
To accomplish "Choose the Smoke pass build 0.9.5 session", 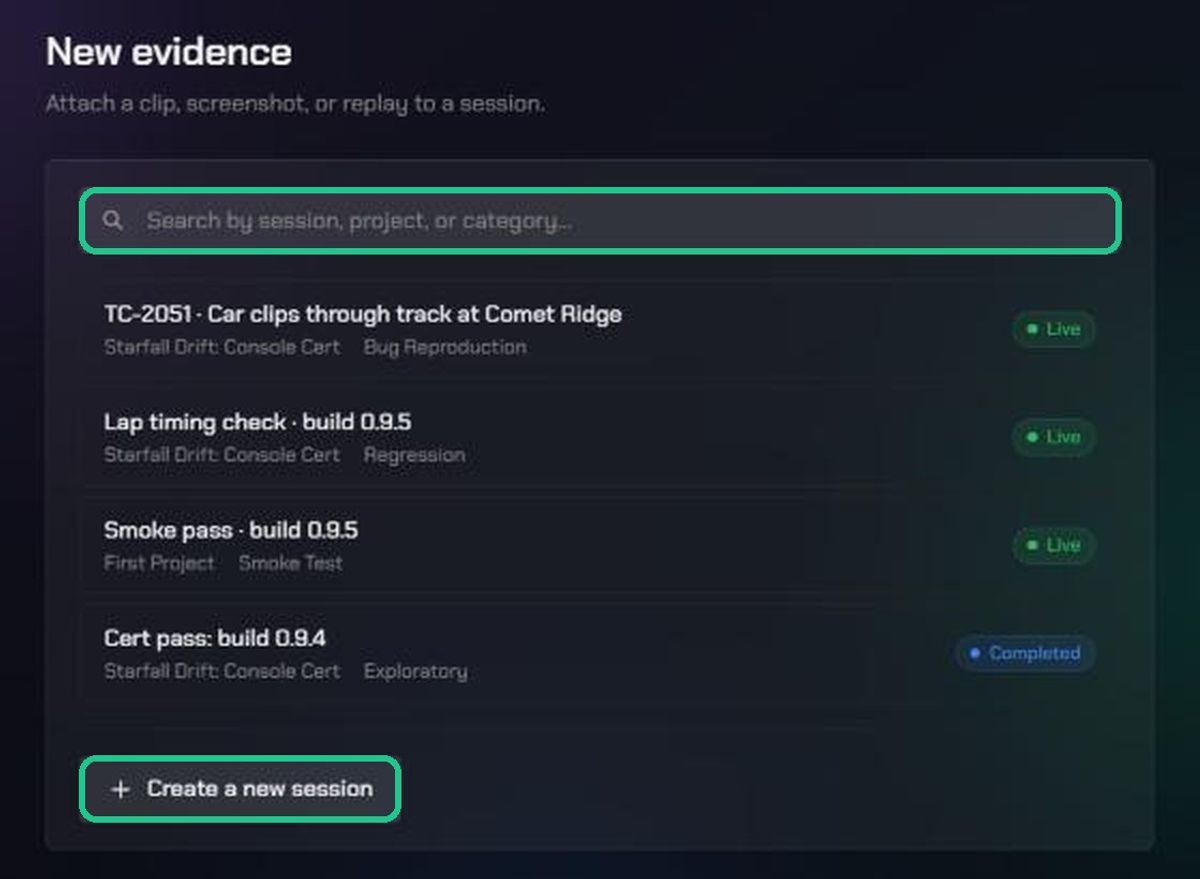I will pos(600,545).
